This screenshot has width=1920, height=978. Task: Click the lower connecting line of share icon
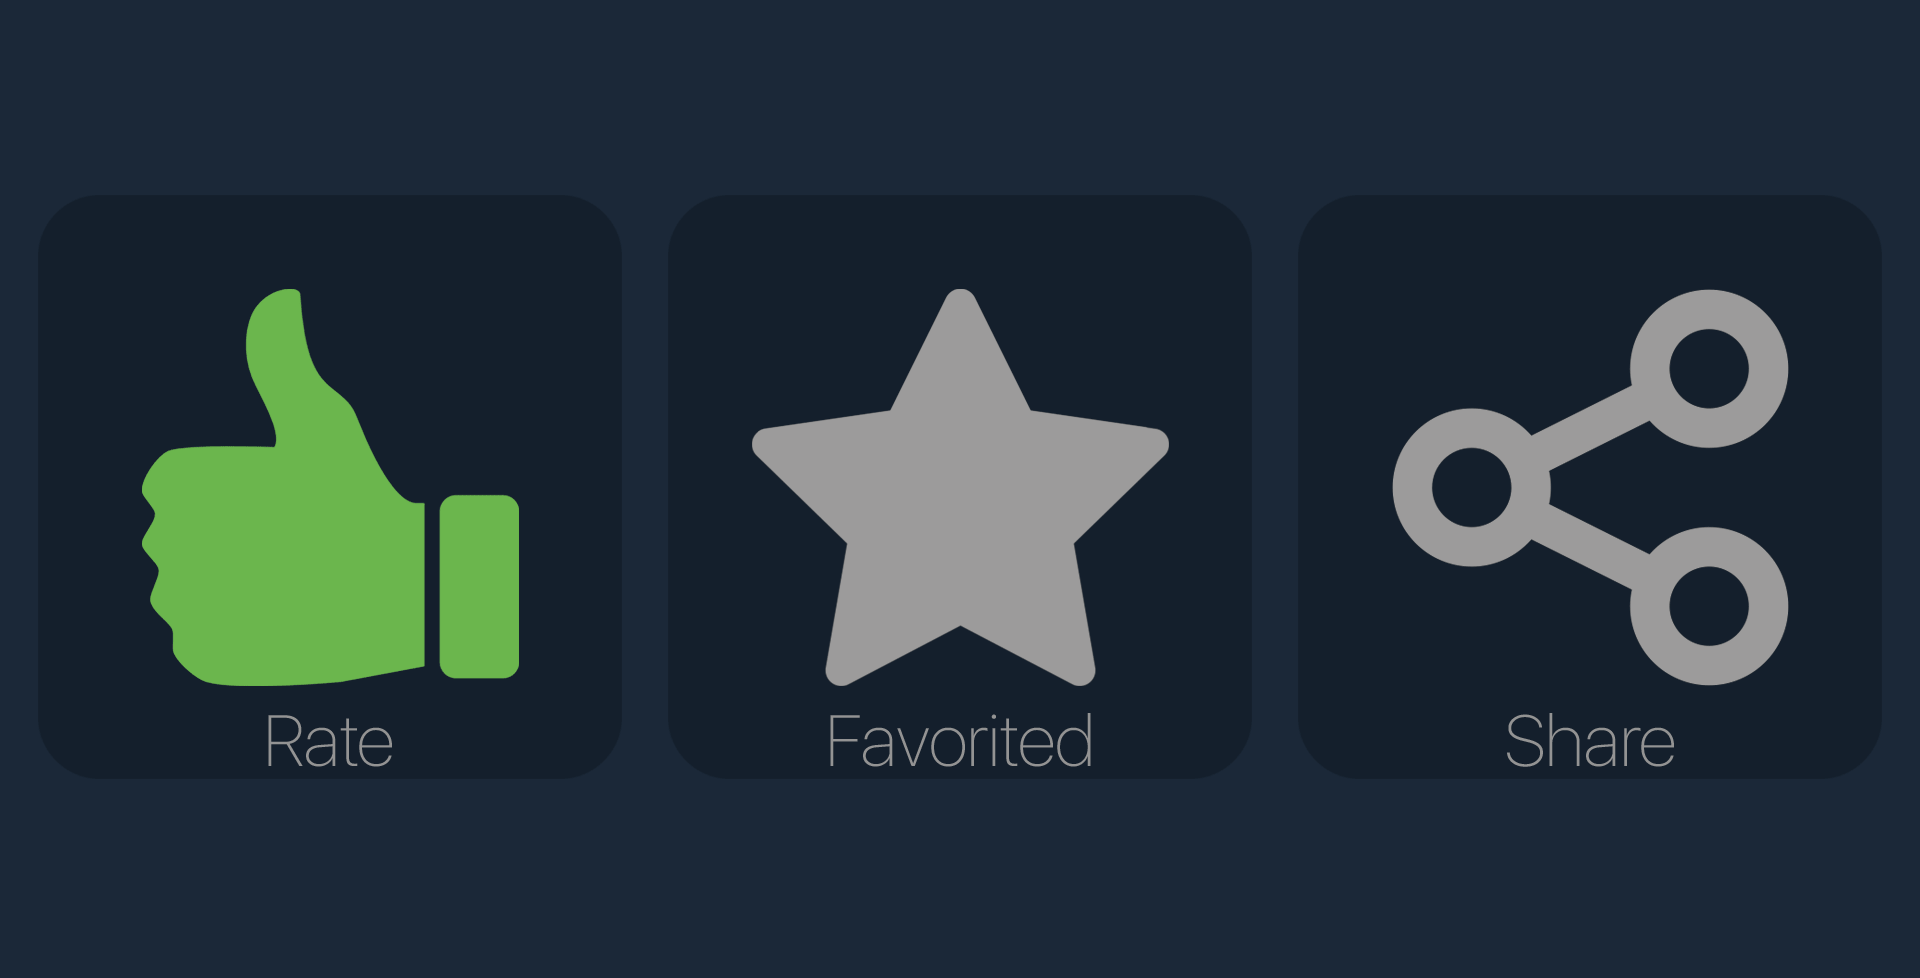click(1590, 547)
